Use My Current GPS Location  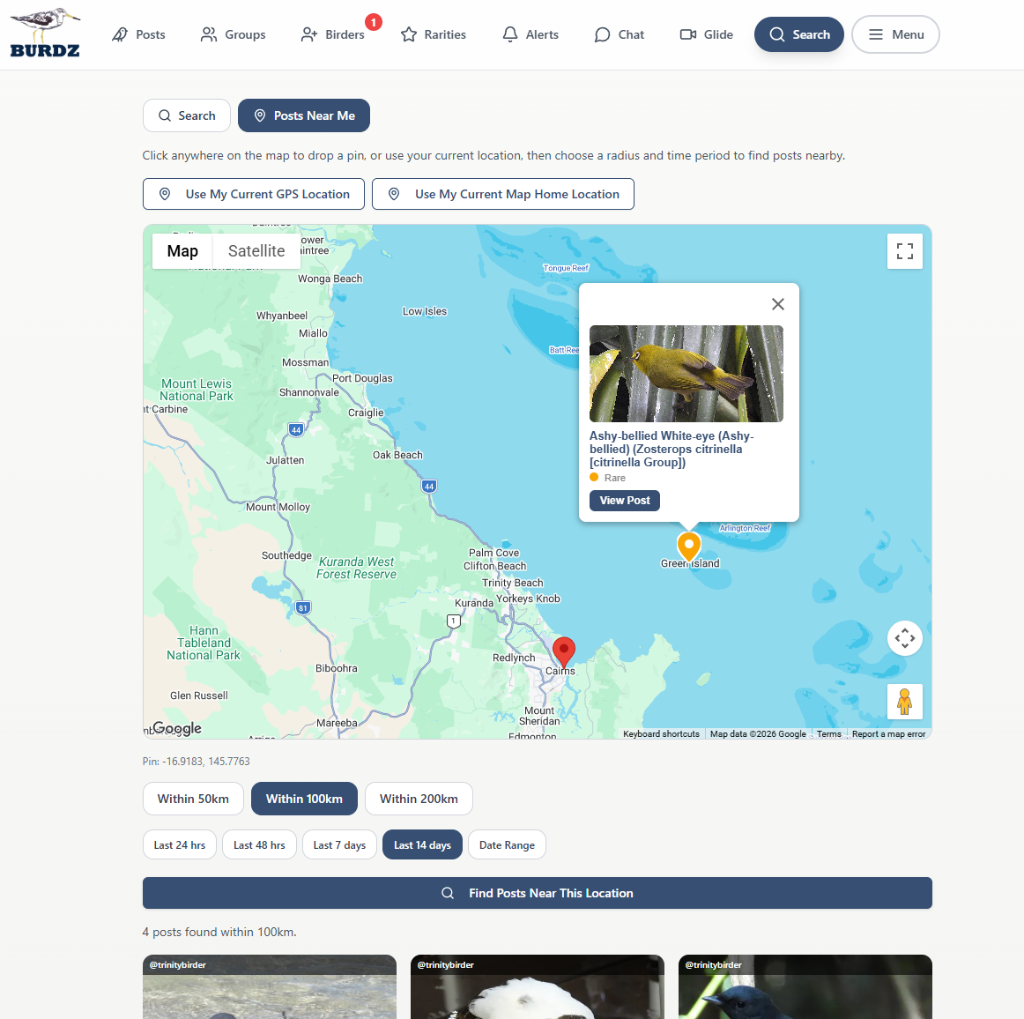pos(254,194)
